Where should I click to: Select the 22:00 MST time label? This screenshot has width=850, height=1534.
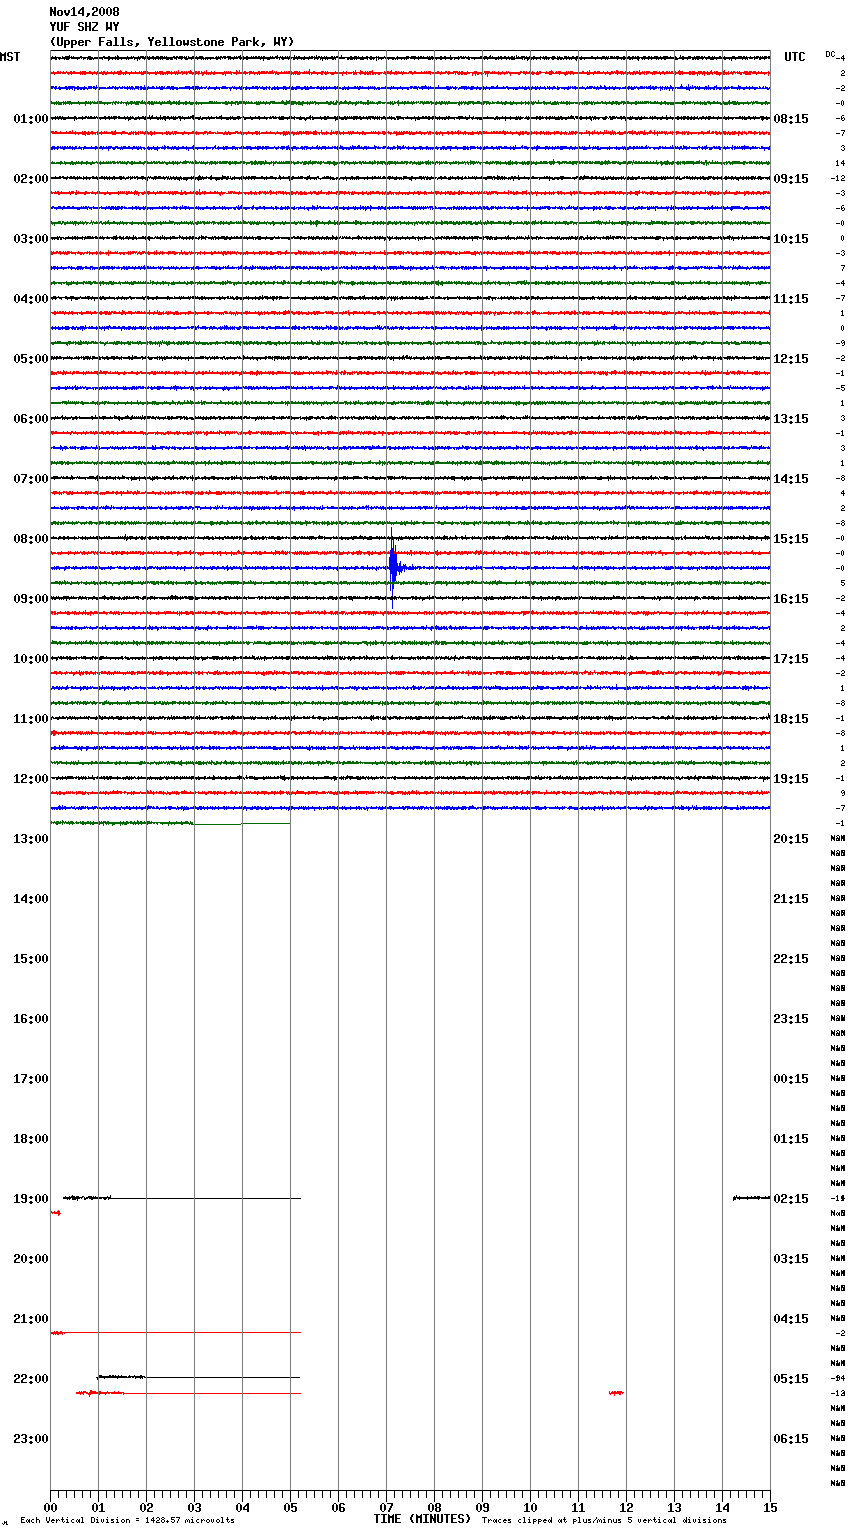(31, 1379)
